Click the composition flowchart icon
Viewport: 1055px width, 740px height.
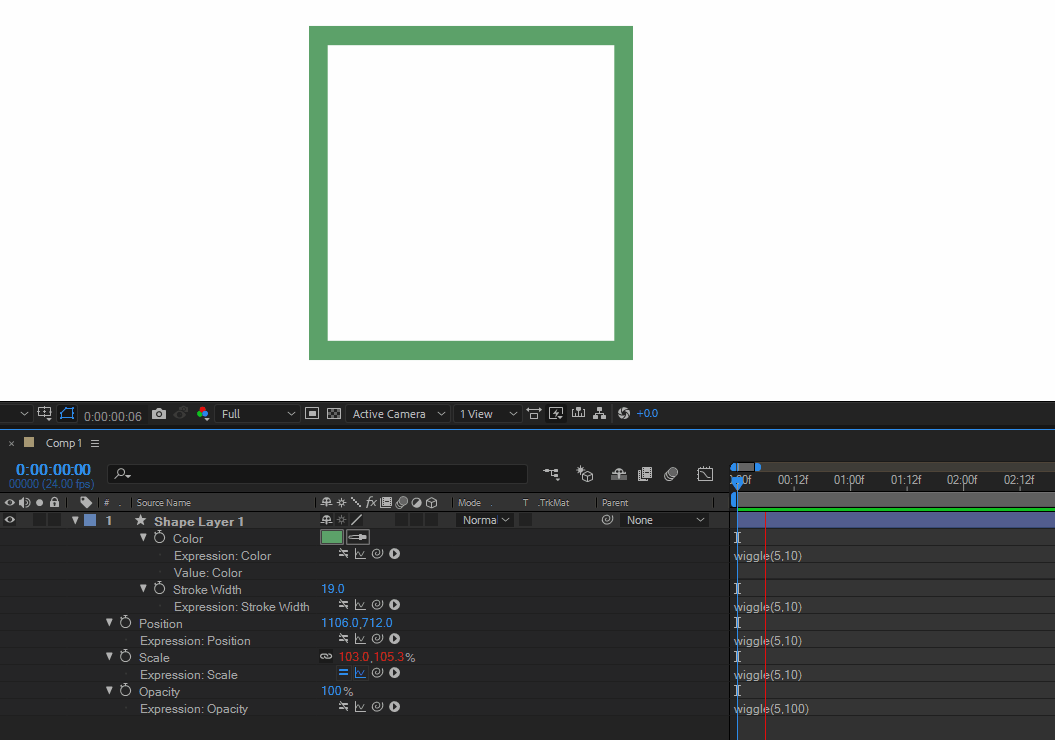pyautogui.click(x=599, y=414)
